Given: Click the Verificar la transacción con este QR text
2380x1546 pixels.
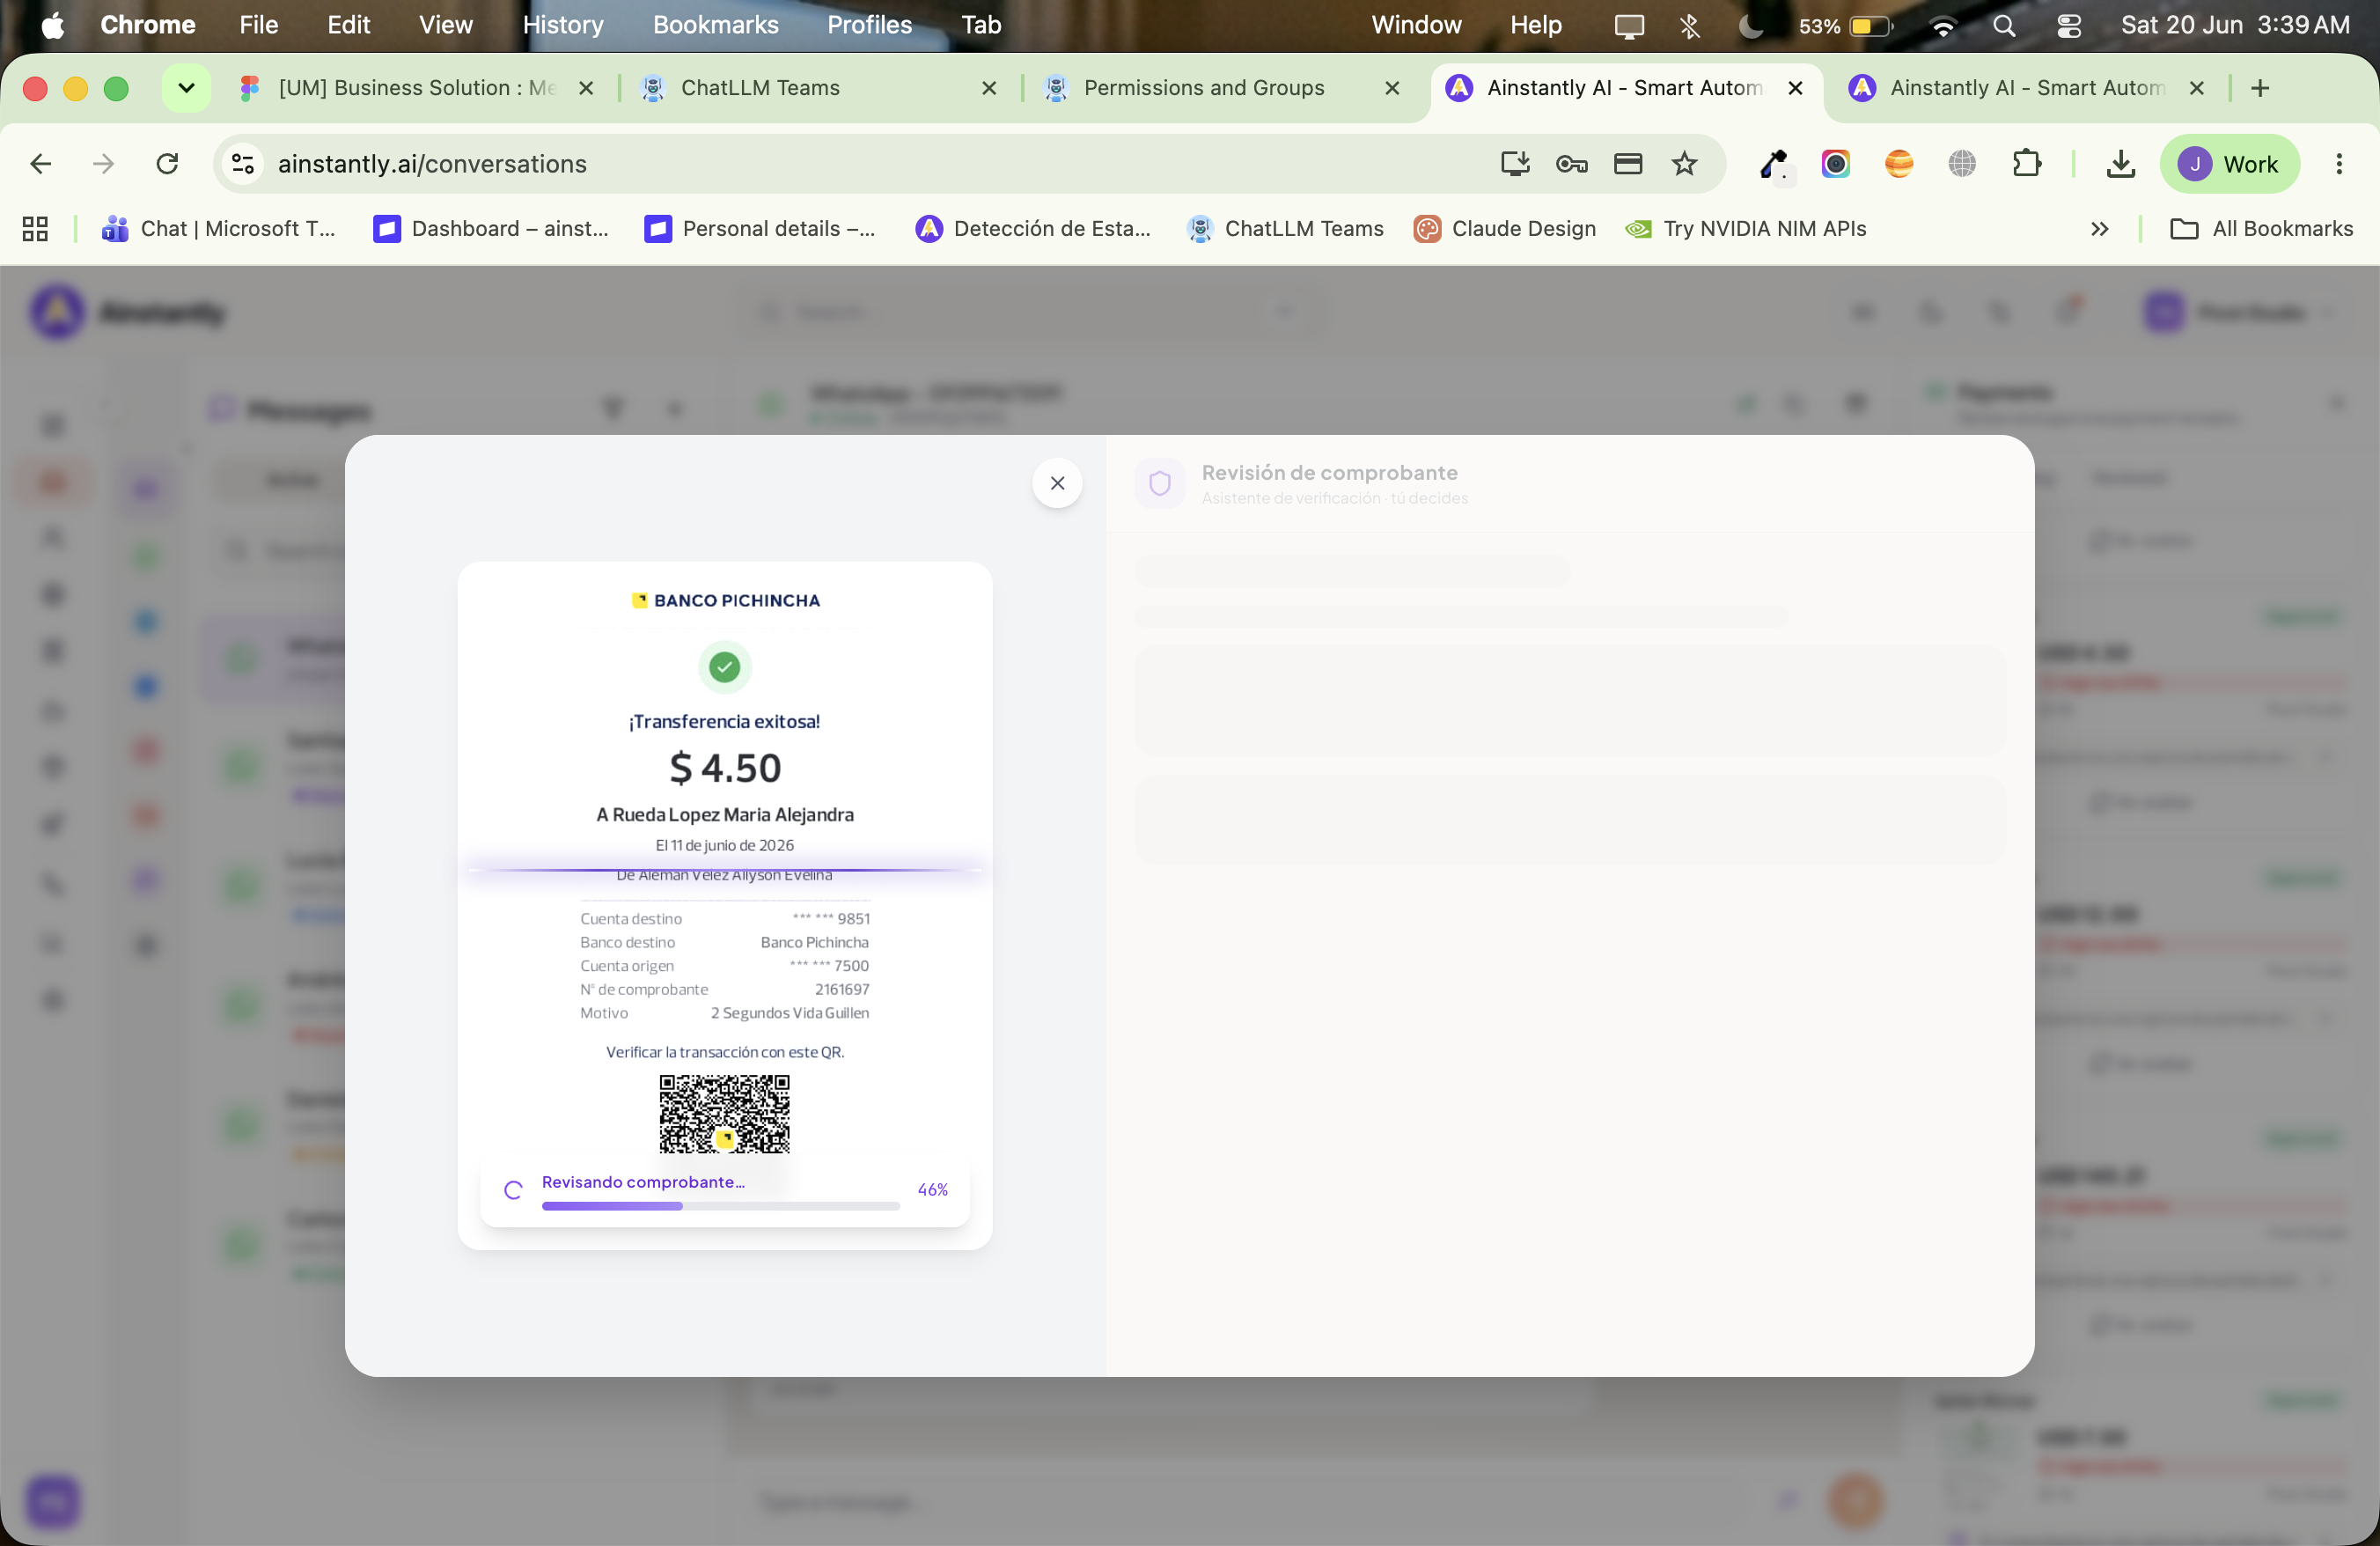Looking at the screenshot, I should [724, 1052].
